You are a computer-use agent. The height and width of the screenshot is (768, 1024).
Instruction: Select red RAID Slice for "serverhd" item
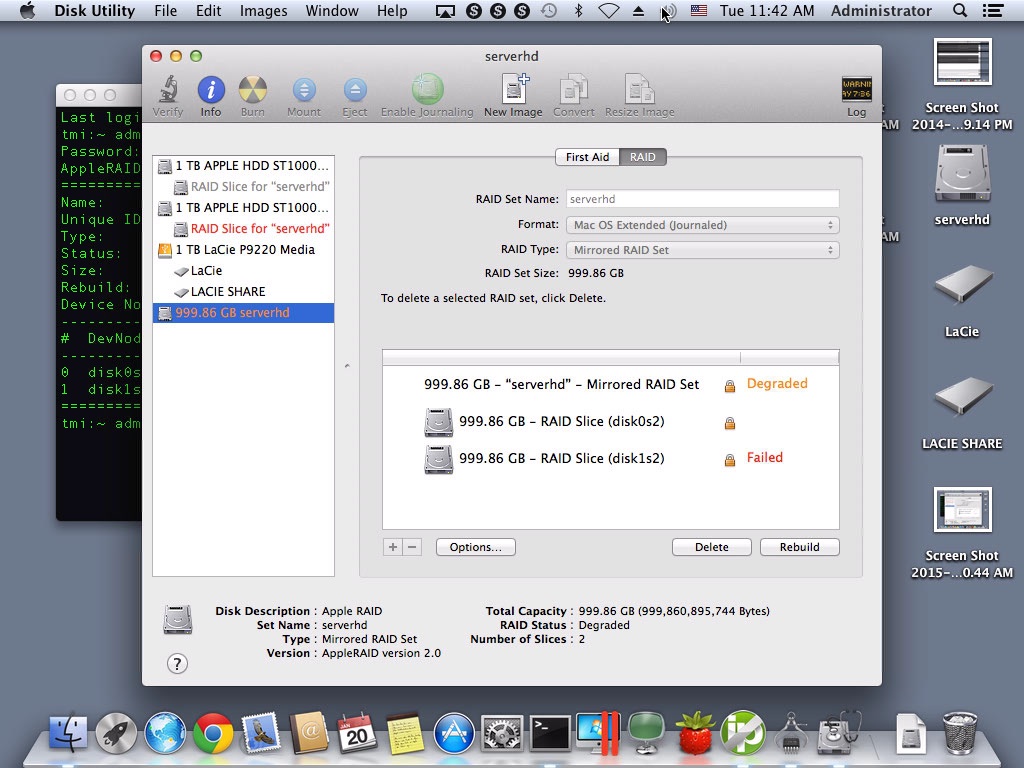(x=243, y=229)
